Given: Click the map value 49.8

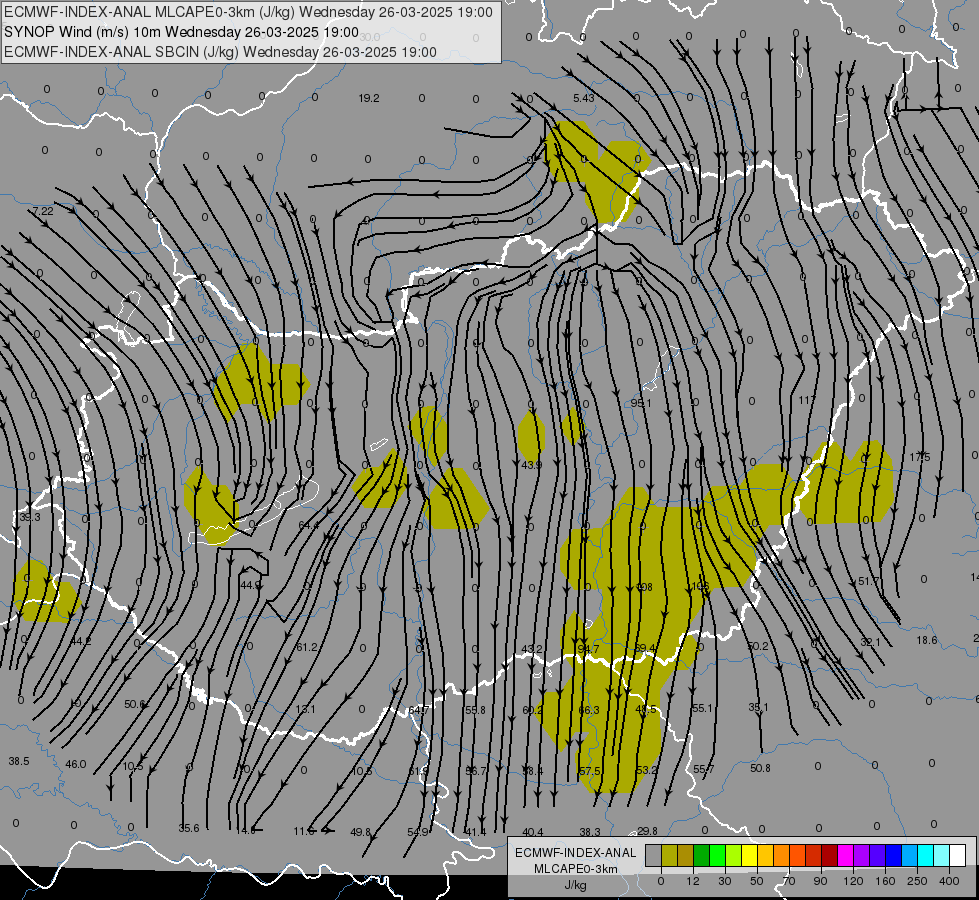Looking at the screenshot, I should [x=361, y=832].
